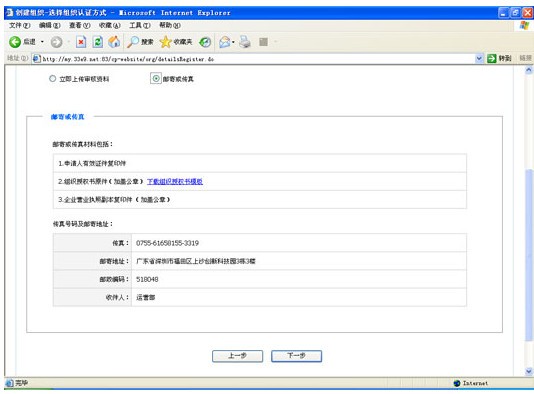Open the Mail icon dropdown arrow
Image resolution: width=534 pixels, height=394 pixels.
(x=233, y=42)
